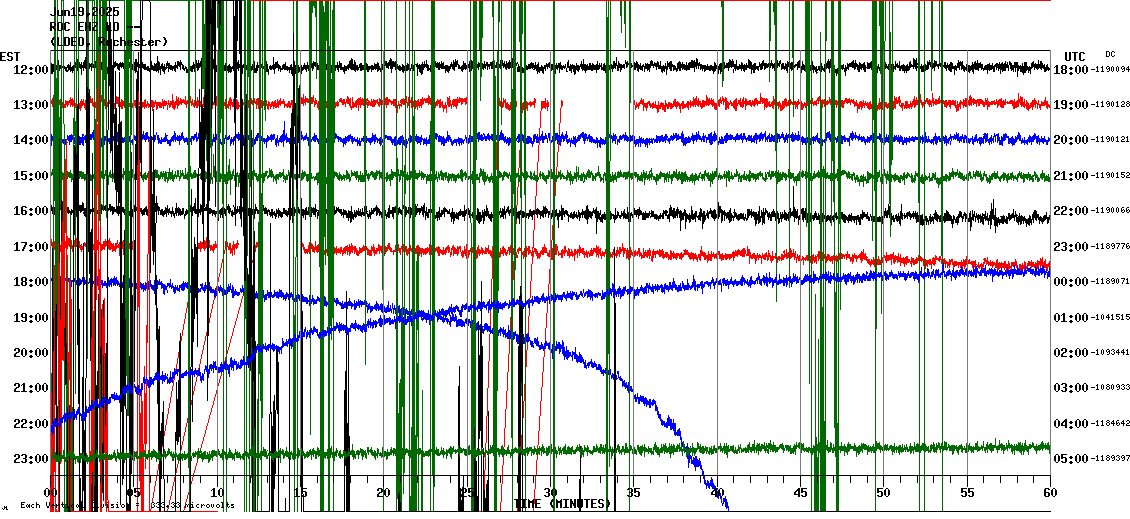This screenshot has height=519, width=1130.
Task: Select the 05:00 UTC hour label
Action: tap(1070, 458)
